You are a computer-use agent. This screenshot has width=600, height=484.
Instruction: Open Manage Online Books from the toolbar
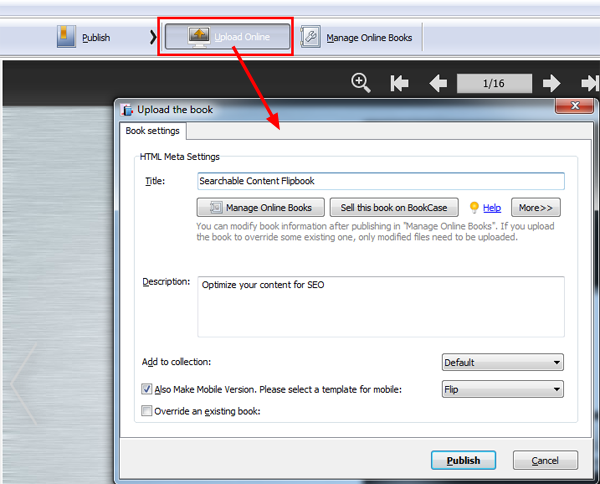click(x=357, y=37)
